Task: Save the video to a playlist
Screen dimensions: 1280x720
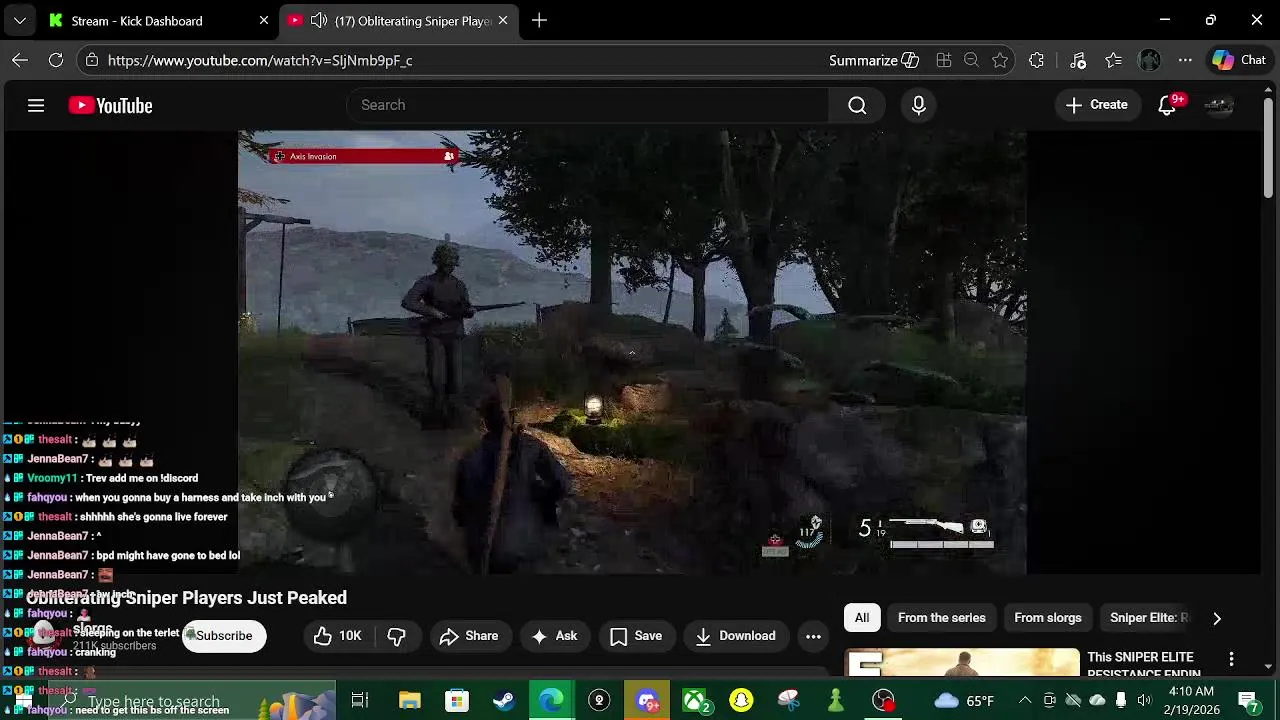Action: pyautogui.click(x=636, y=636)
